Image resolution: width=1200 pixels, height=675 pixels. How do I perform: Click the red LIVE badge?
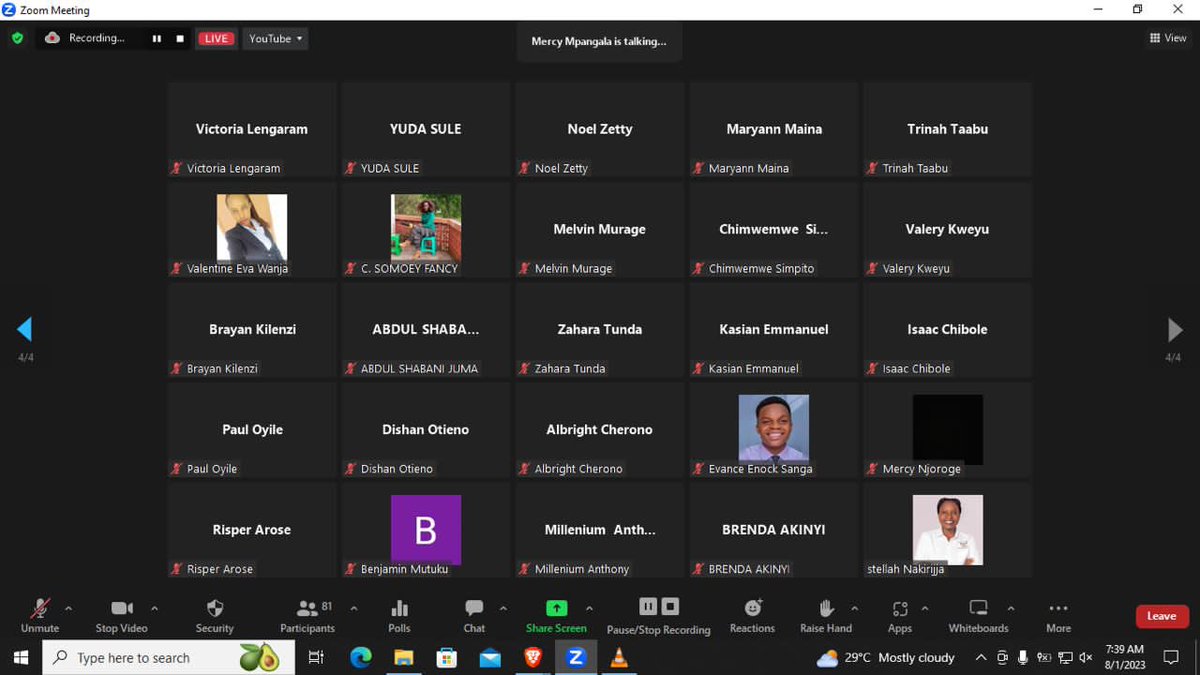point(215,38)
